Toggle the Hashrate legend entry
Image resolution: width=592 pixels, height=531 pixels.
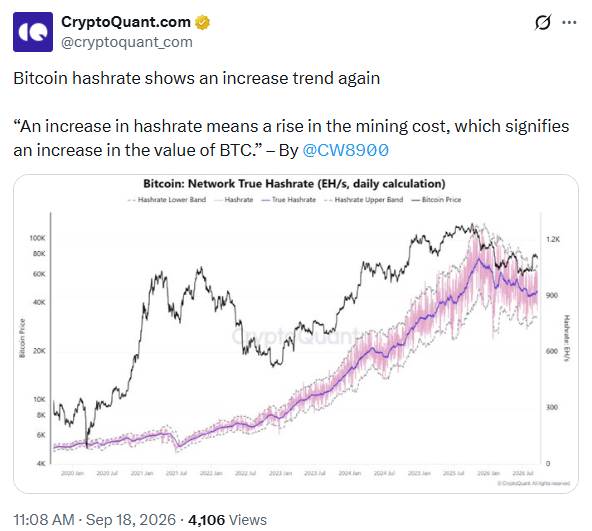[234, 199]
